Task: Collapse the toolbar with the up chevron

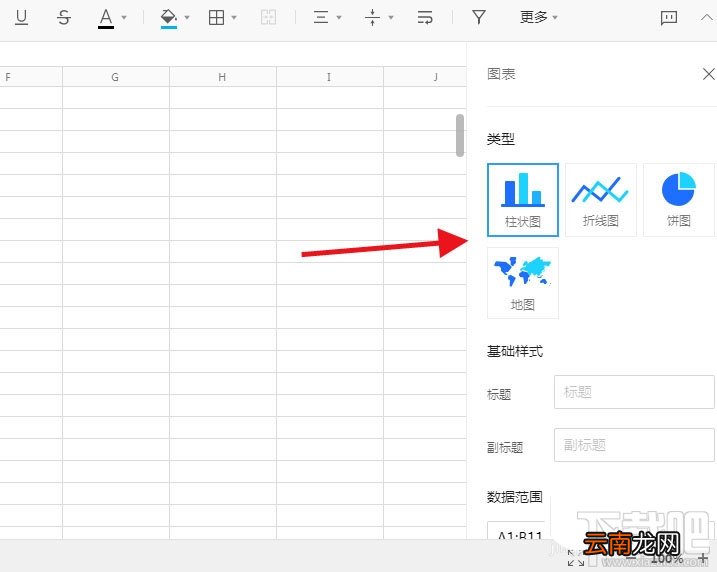Action: click(x=707, y=17)
